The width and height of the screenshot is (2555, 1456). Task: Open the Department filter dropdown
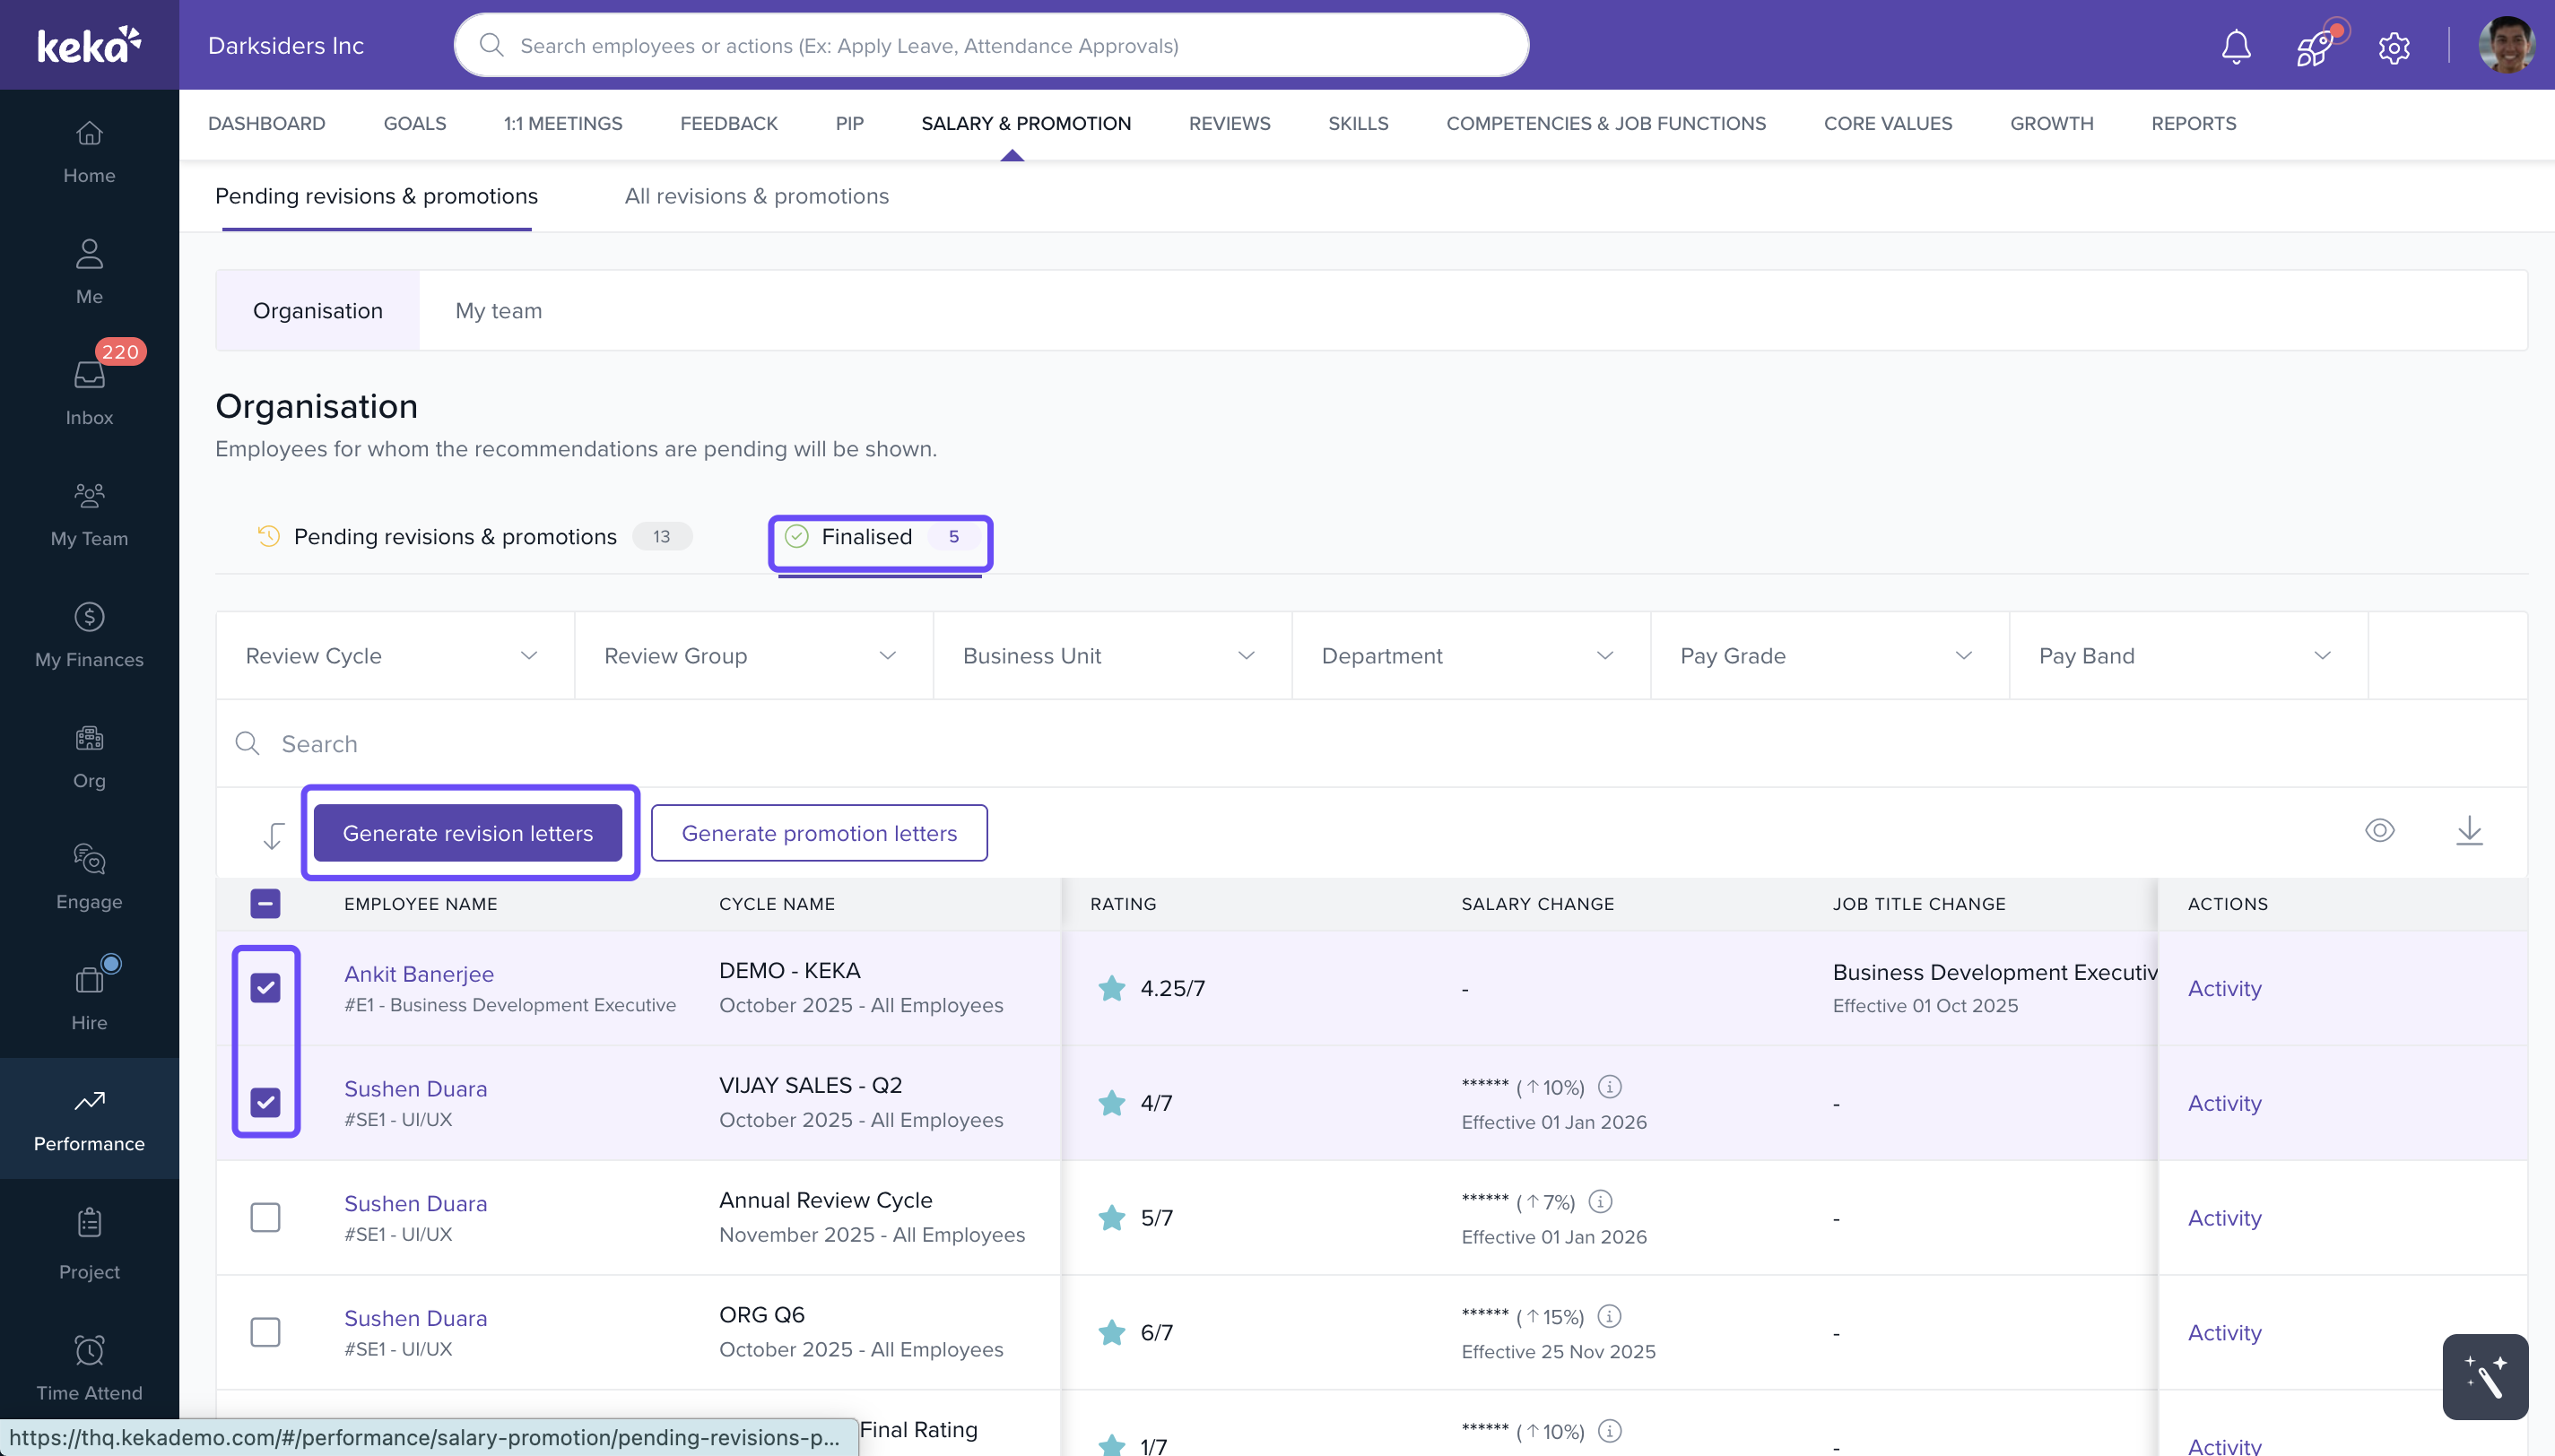[1469, 656]
